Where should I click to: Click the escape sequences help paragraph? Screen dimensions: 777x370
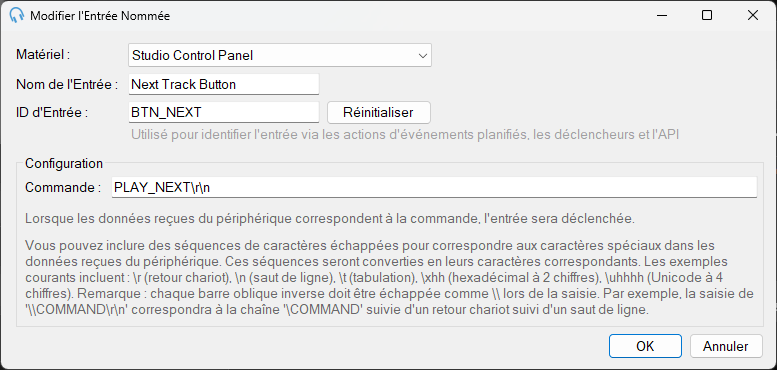tap(389, 278)
